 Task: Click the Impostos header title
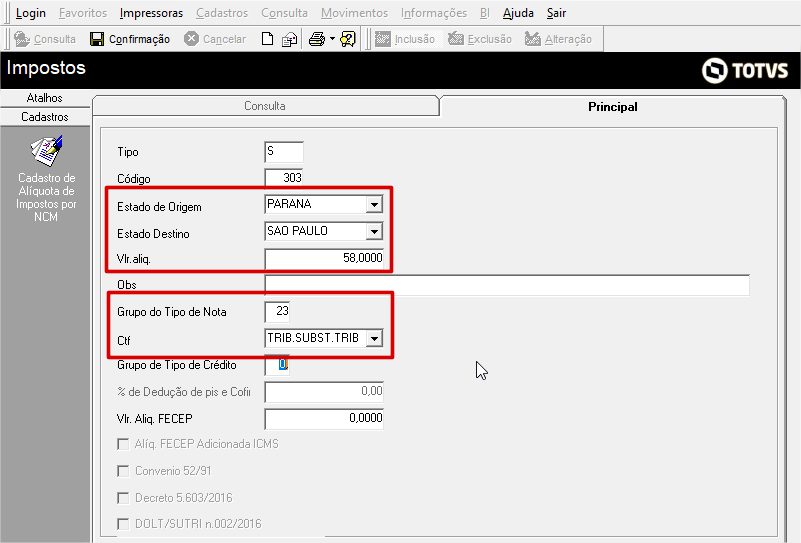point(46,68)
